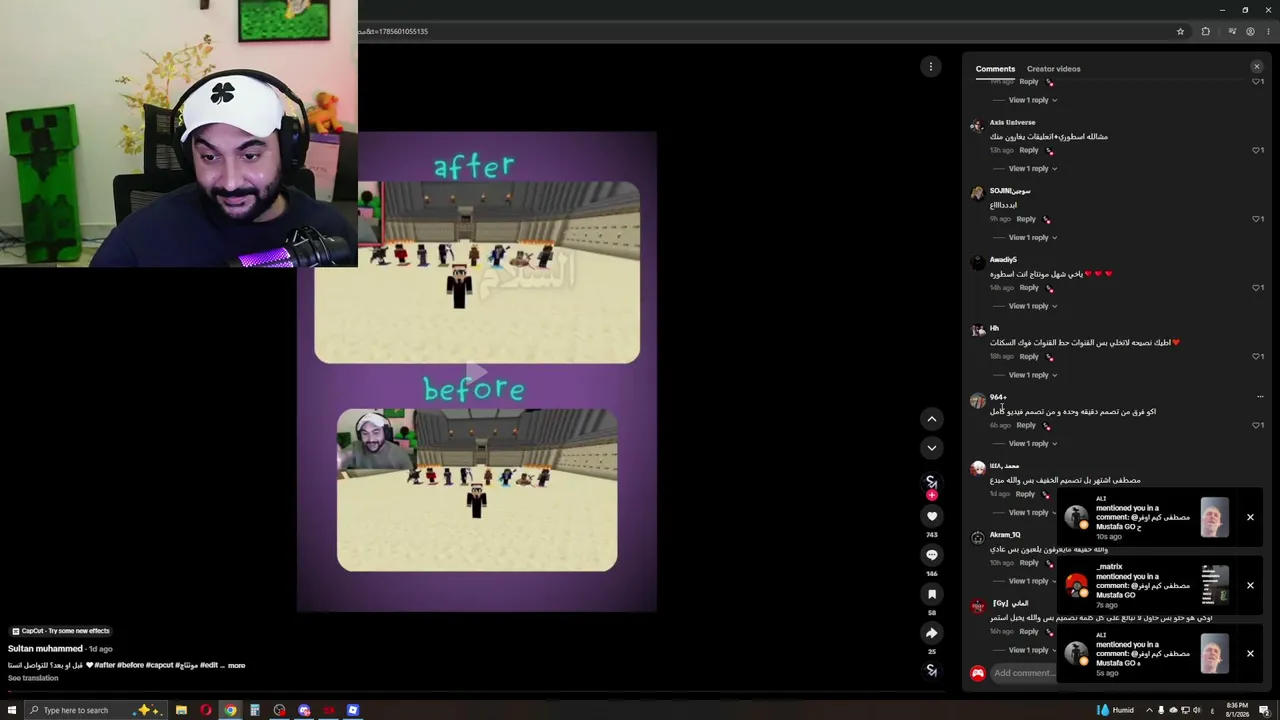Viewport: 1280px width, 720px height.
Task: Go to the next video
Action: (931, 447)
